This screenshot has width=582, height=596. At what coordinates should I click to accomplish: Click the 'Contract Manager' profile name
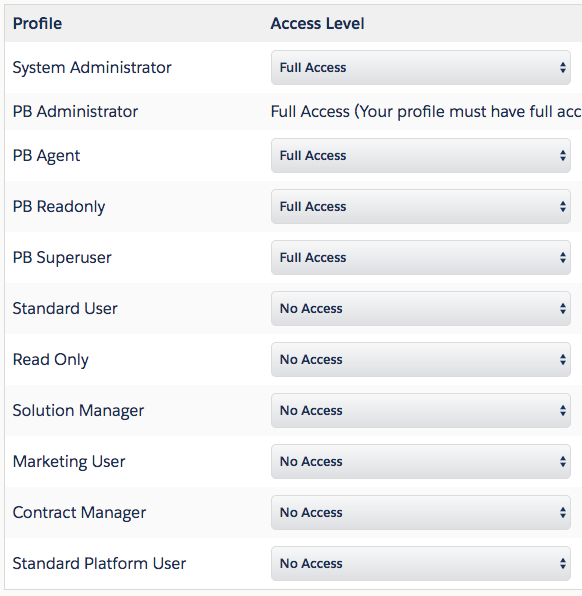click(x=79, y=513)
